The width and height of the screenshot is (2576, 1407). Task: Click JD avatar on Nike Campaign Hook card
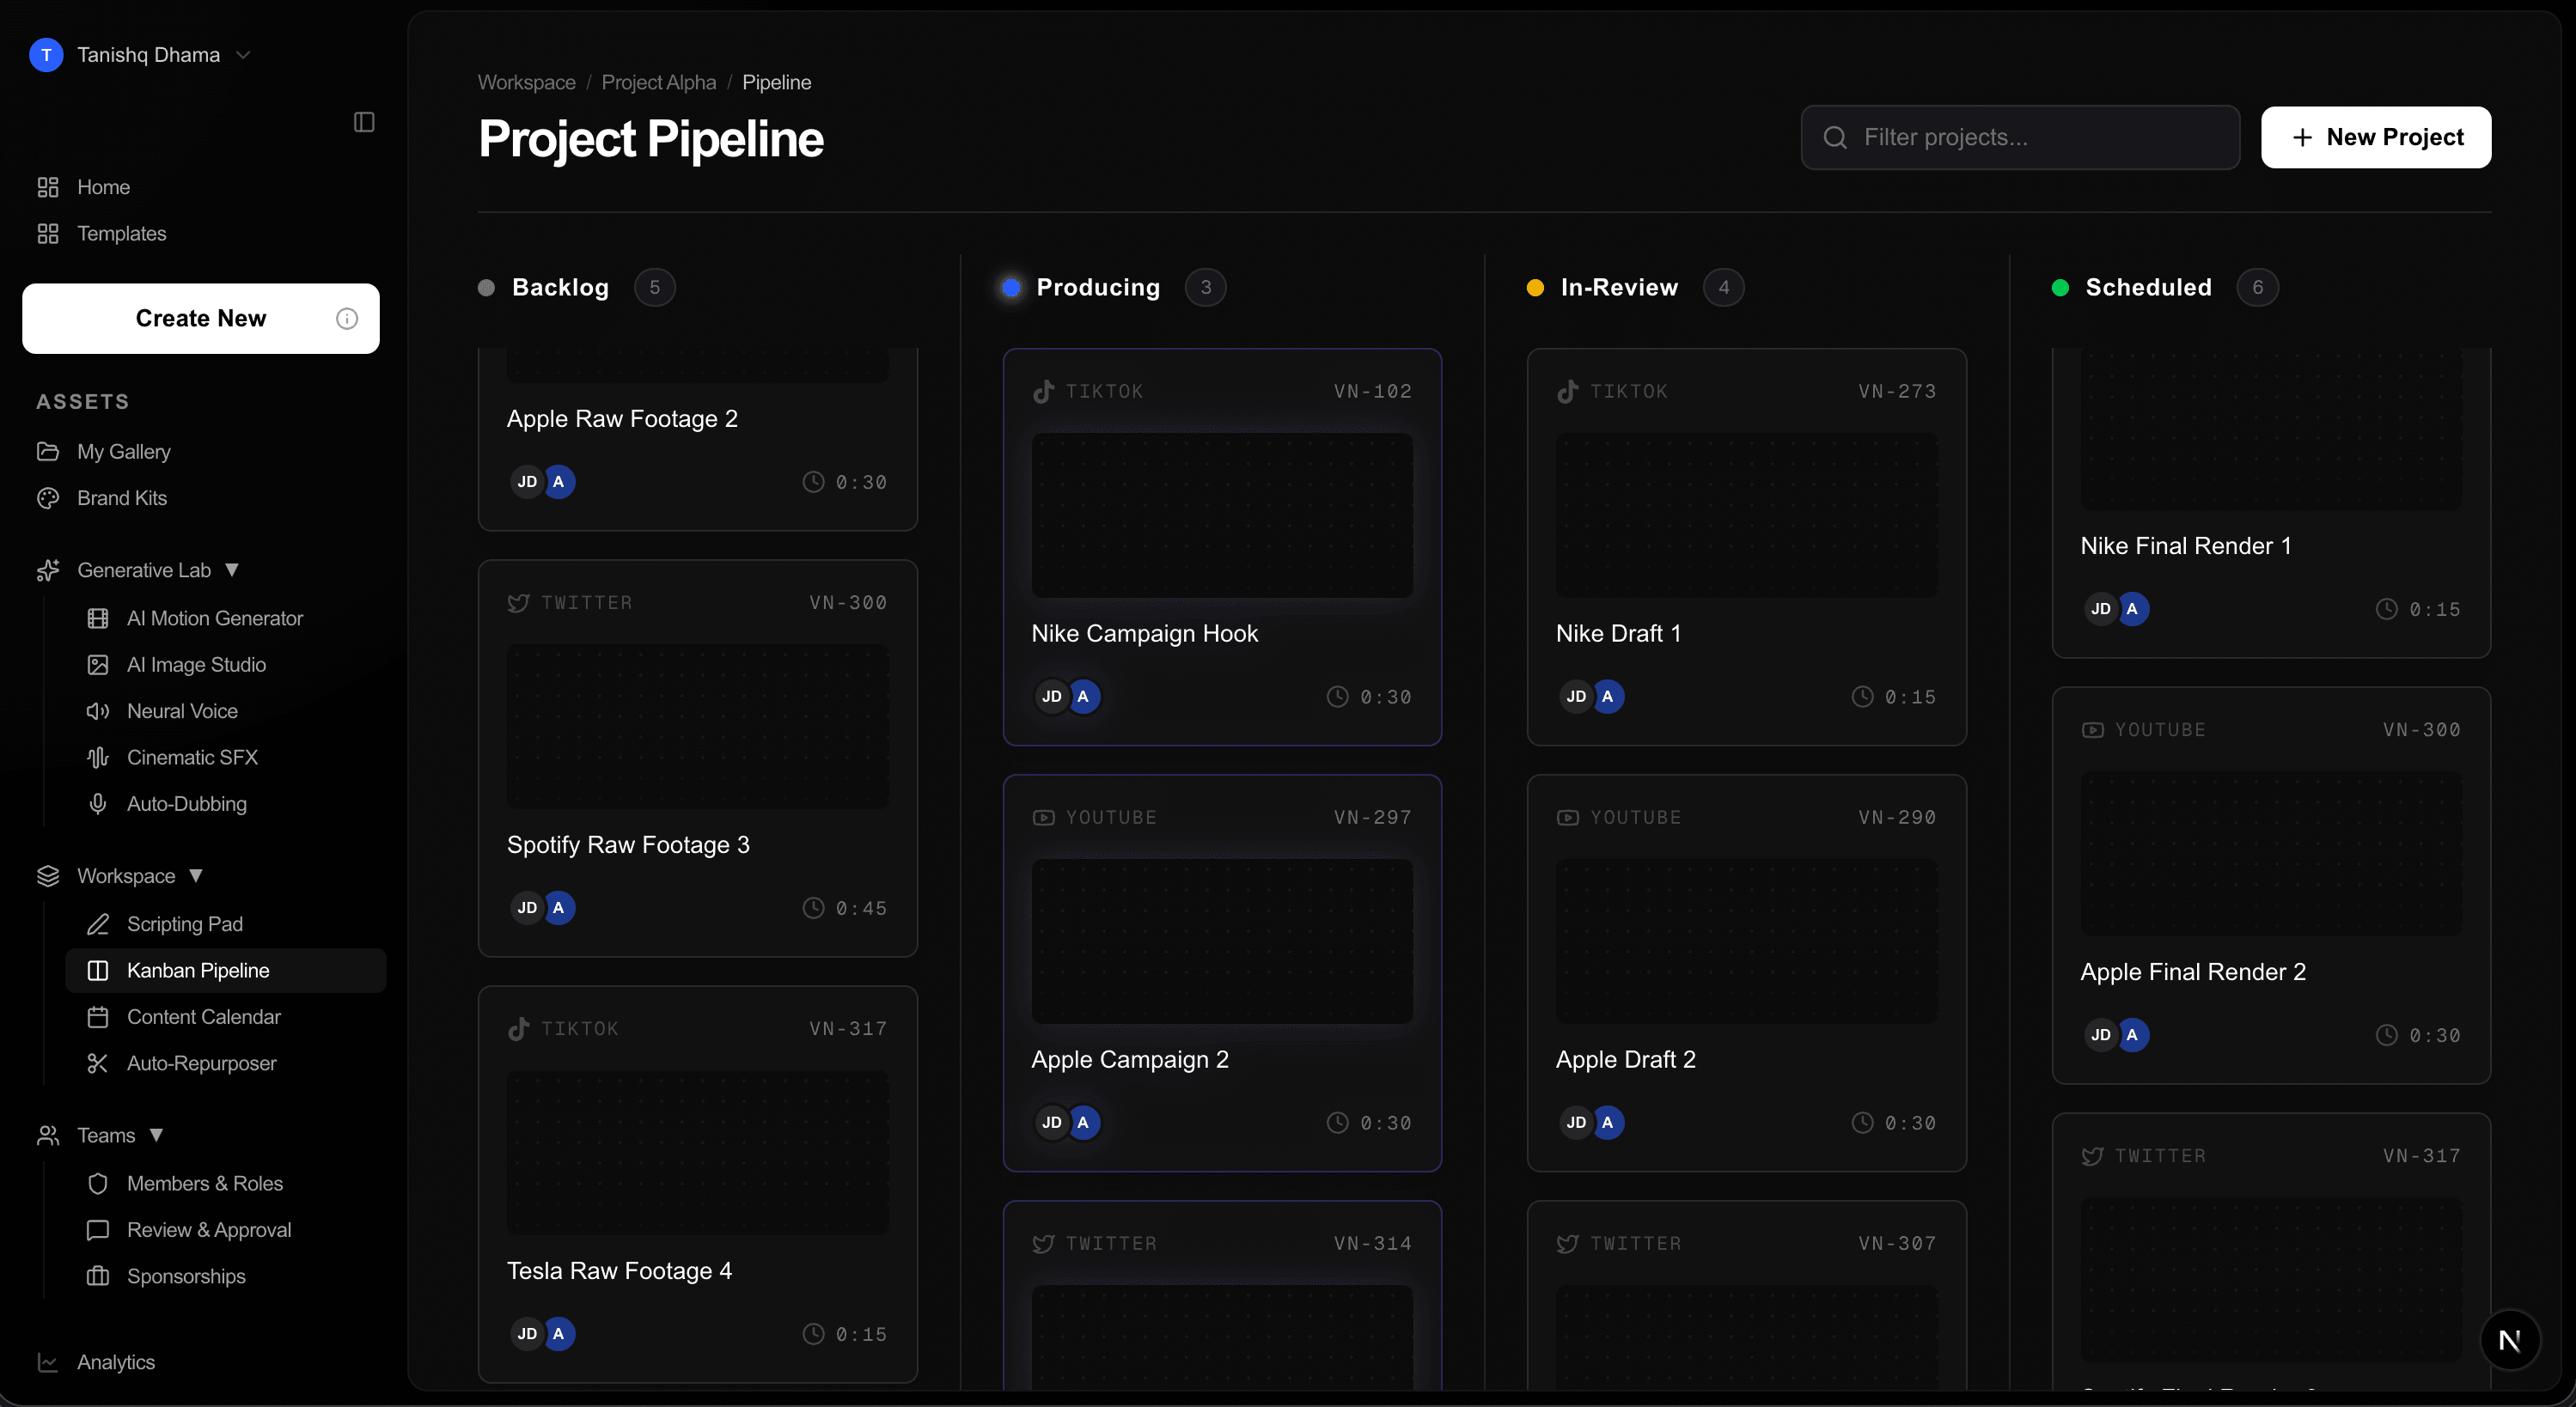(x=1052, y=696)
